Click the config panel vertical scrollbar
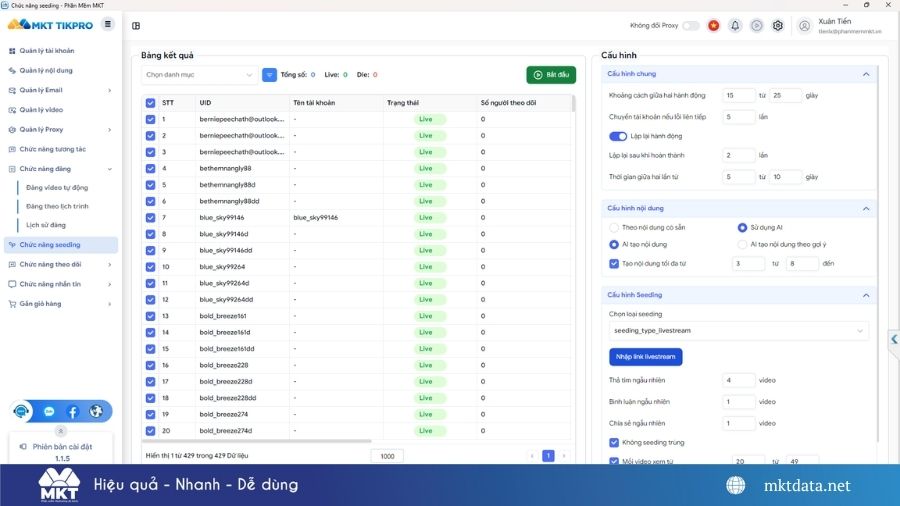This screenshot has height=506, width=900. click(x=878, y=252)
